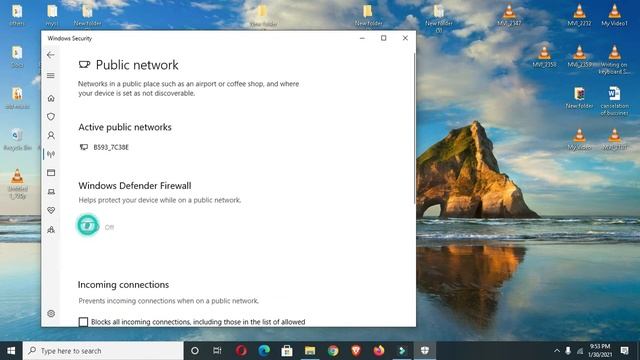Select the cancelation of business Word document
The image size is (640, 360).
(614, 101)
